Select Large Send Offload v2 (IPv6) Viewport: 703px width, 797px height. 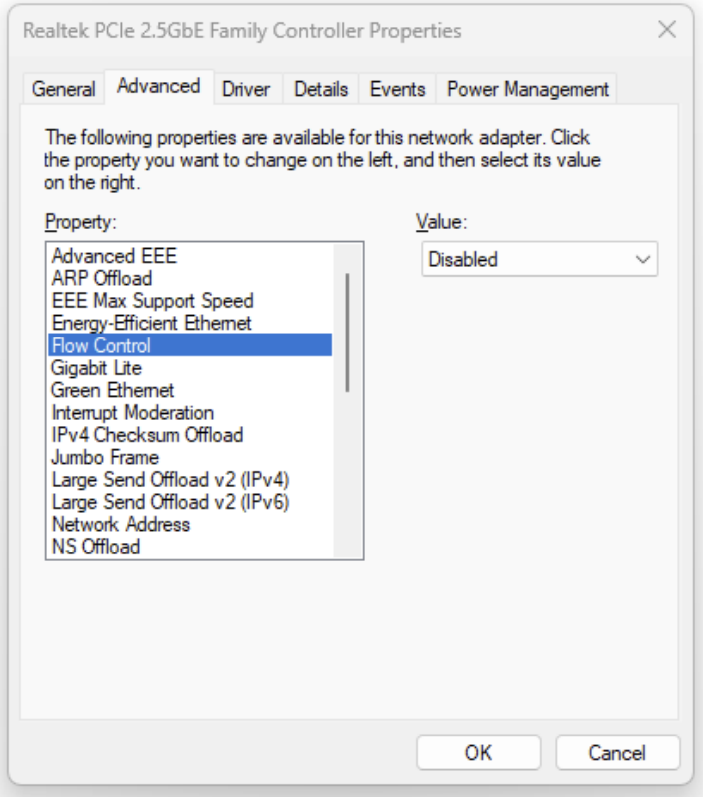point(190,502)
